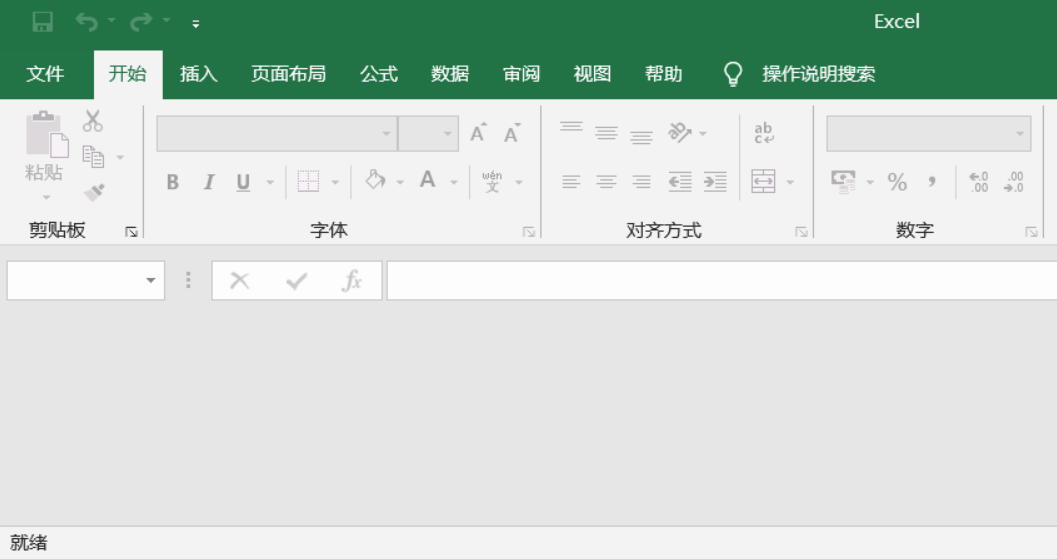1057x559 pixels.
Task: Open the number format combo box
Action: (x=929, y=134)
